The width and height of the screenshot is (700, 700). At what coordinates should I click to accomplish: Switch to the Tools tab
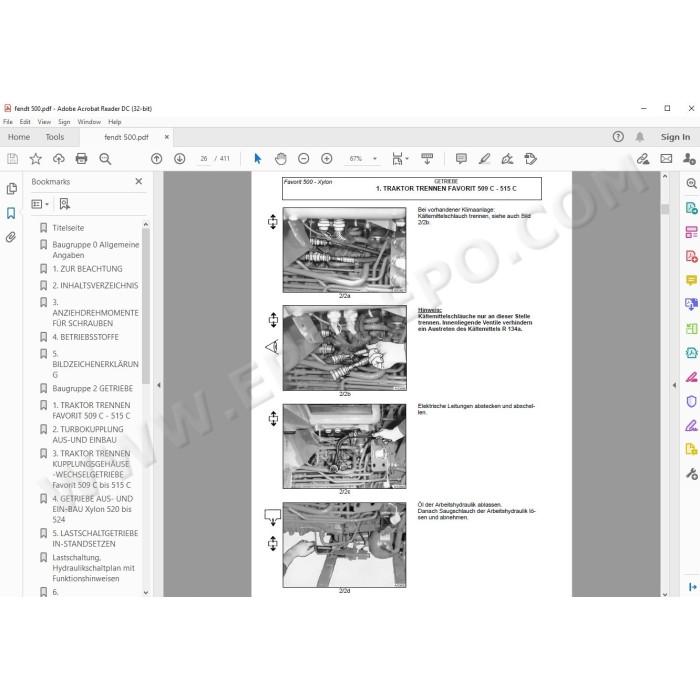[x=55, y=137]
